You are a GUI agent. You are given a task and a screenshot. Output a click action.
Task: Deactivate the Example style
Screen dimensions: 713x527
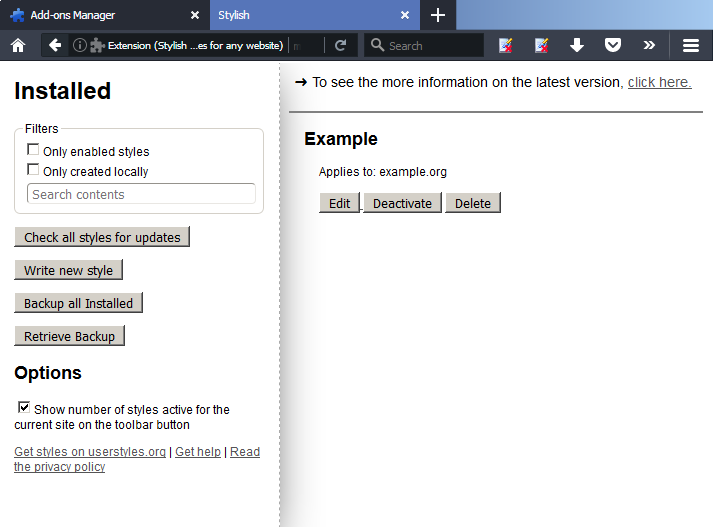402,203
